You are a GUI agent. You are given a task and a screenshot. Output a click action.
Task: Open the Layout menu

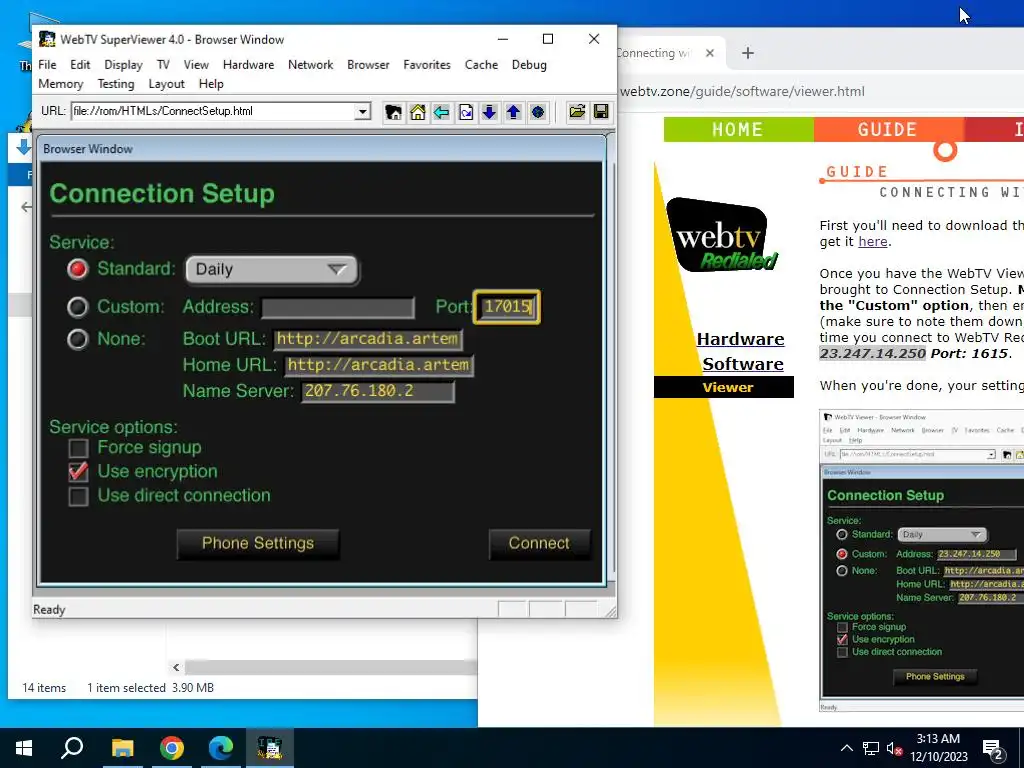[167, 84]
